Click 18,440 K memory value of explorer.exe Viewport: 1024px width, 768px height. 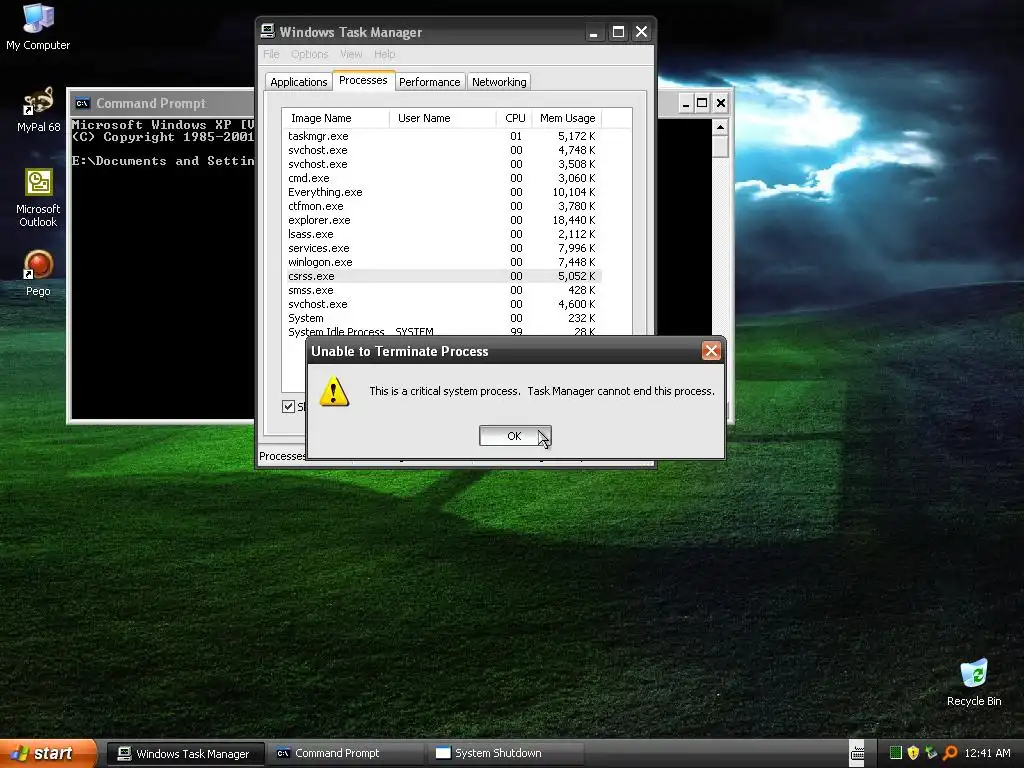coord(573,220)
